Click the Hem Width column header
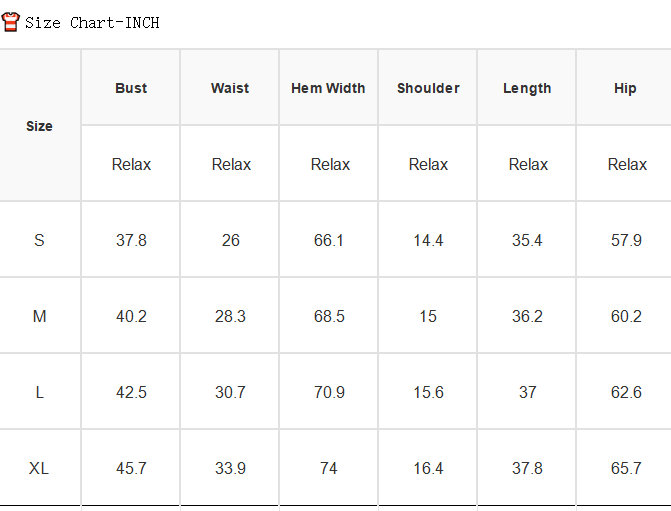671x511 pixels. [x=328, y=88]
